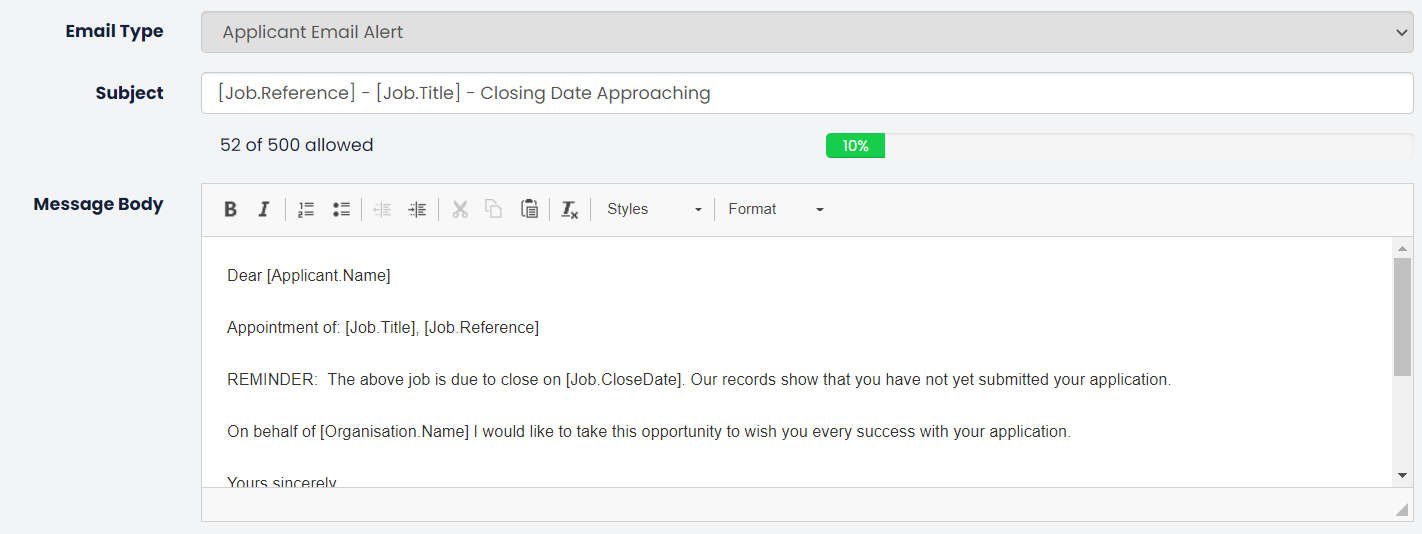This screenshot has width=1422, height=534.
Task: Insert a numbered list
Action: [x=306, y=209]
